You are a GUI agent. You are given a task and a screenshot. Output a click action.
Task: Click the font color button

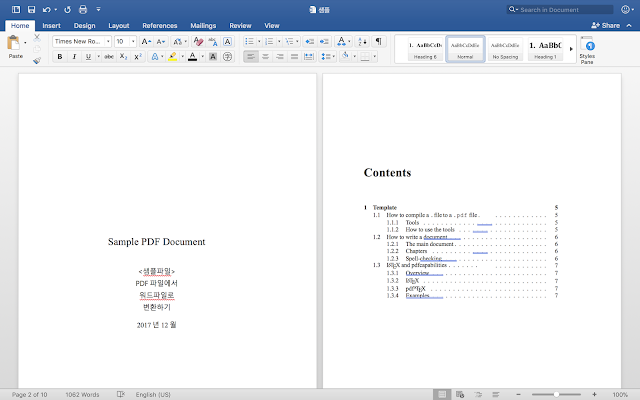pyautogui.click(x=193, y=57)
